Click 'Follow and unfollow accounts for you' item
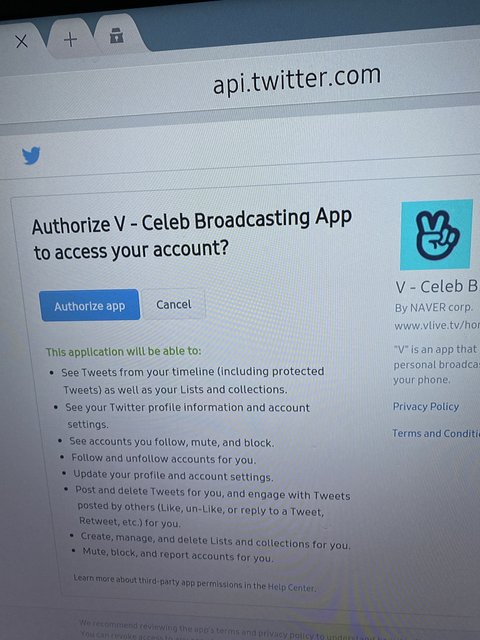Image resolution: width=480 pixels, height=640 pixels. click(x=164, y=459)
